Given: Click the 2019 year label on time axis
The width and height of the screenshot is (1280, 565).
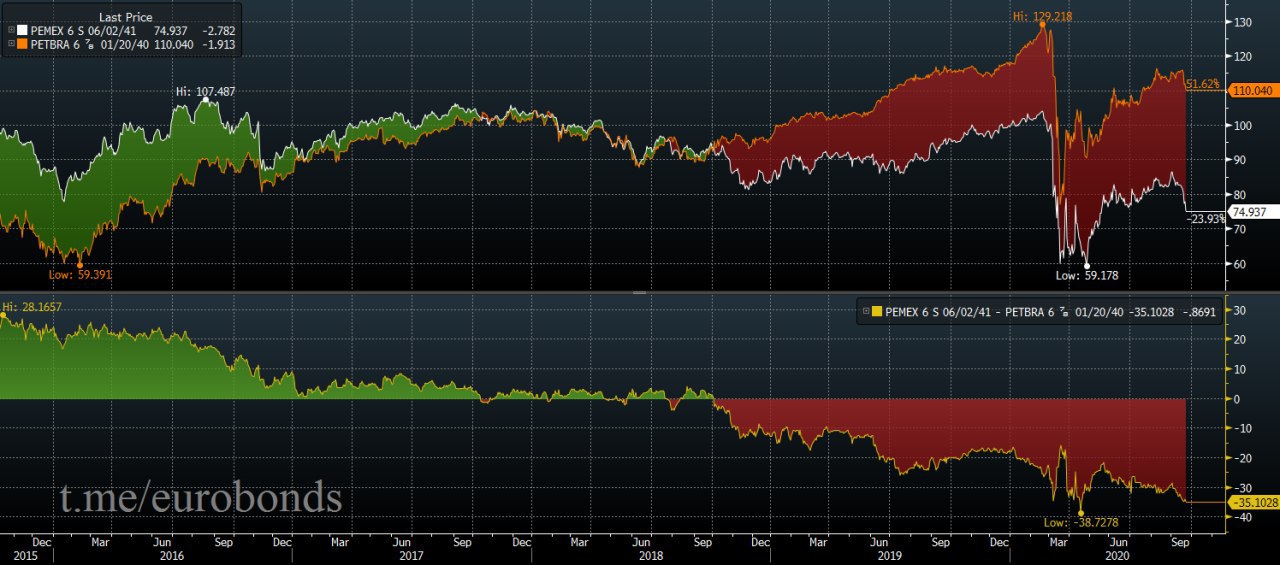Looking at the screenshot, I should click(x=888, y=555).
